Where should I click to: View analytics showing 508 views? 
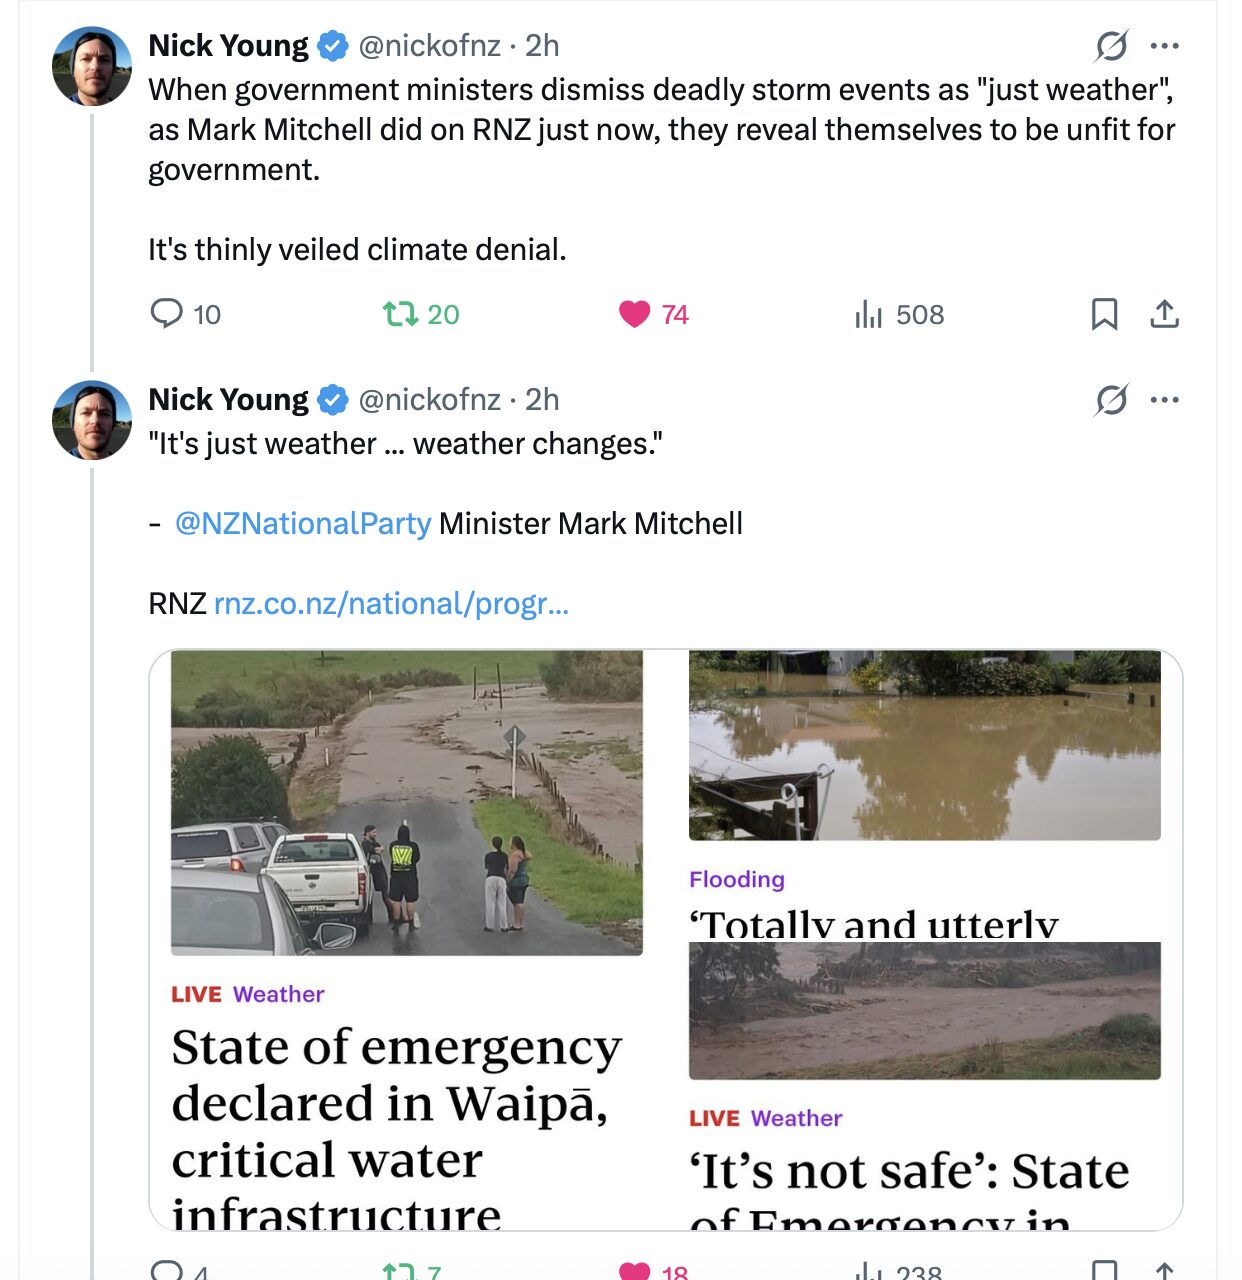(869, 315)
